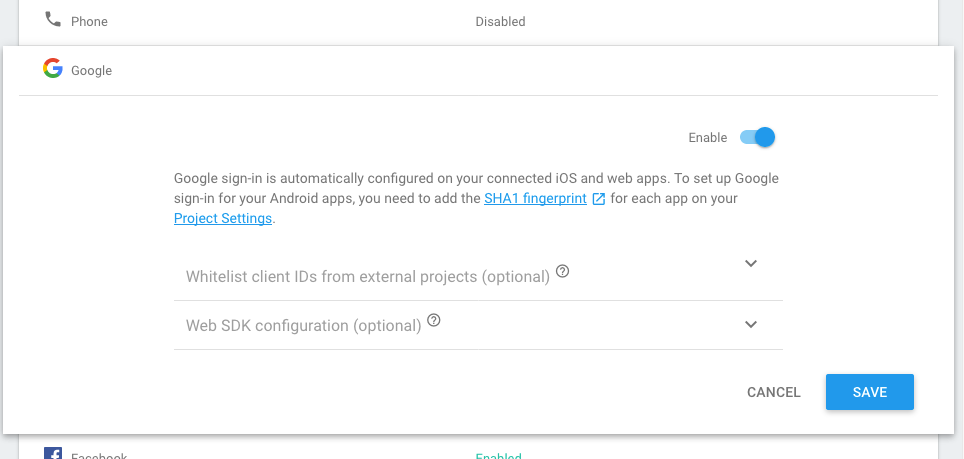
Task: Click the Disabled status for Phone
Action: (x=500, y=22)
